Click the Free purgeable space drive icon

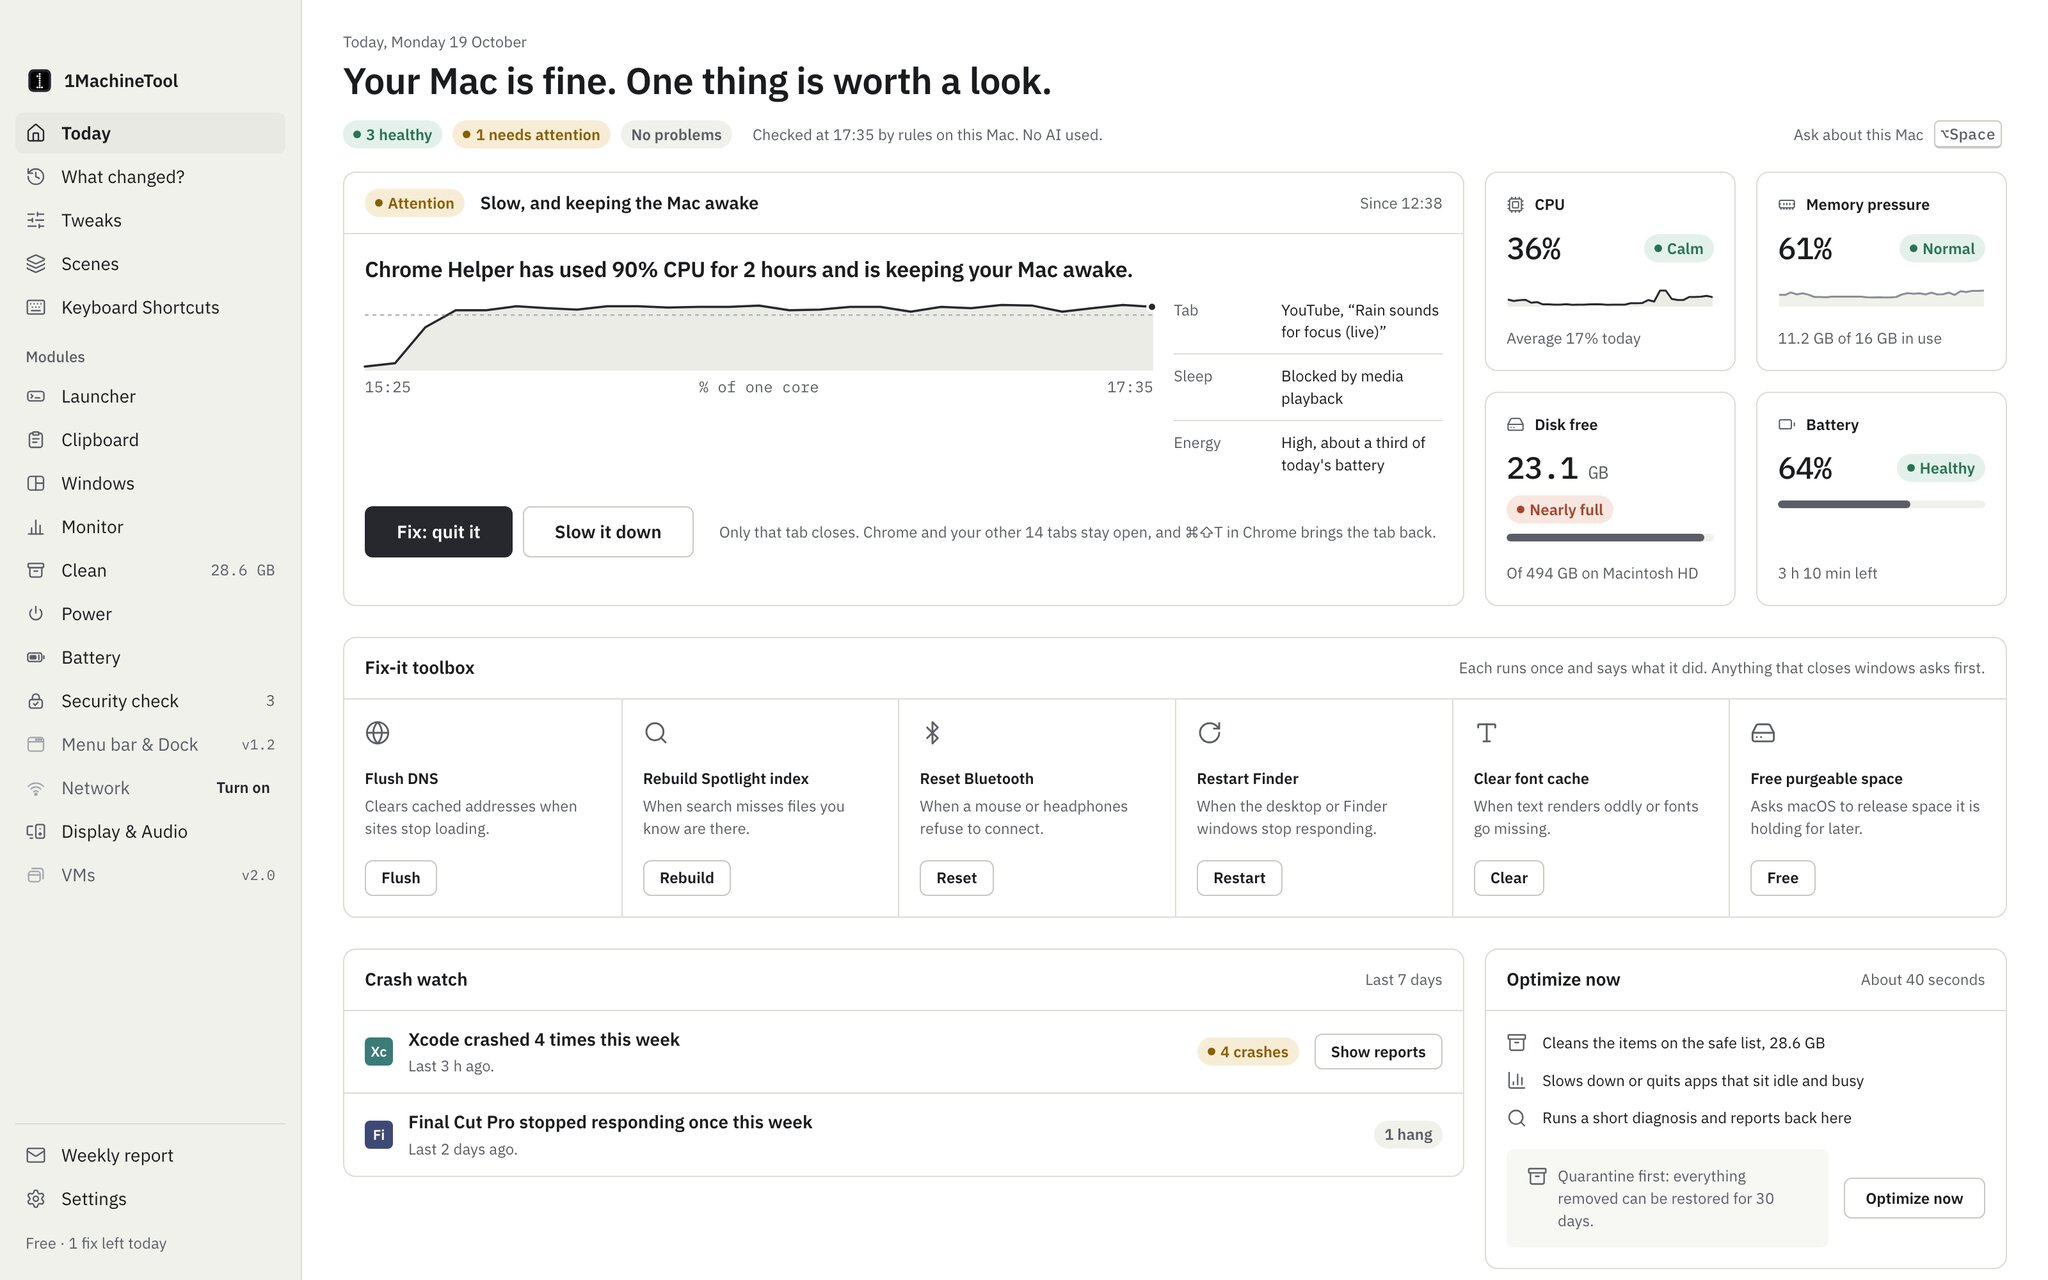(1763, 733)
